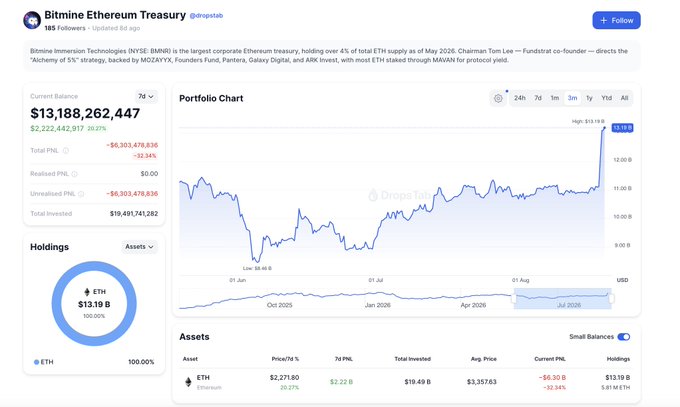
Task: Click the Follow button
Action: point(616,20)
